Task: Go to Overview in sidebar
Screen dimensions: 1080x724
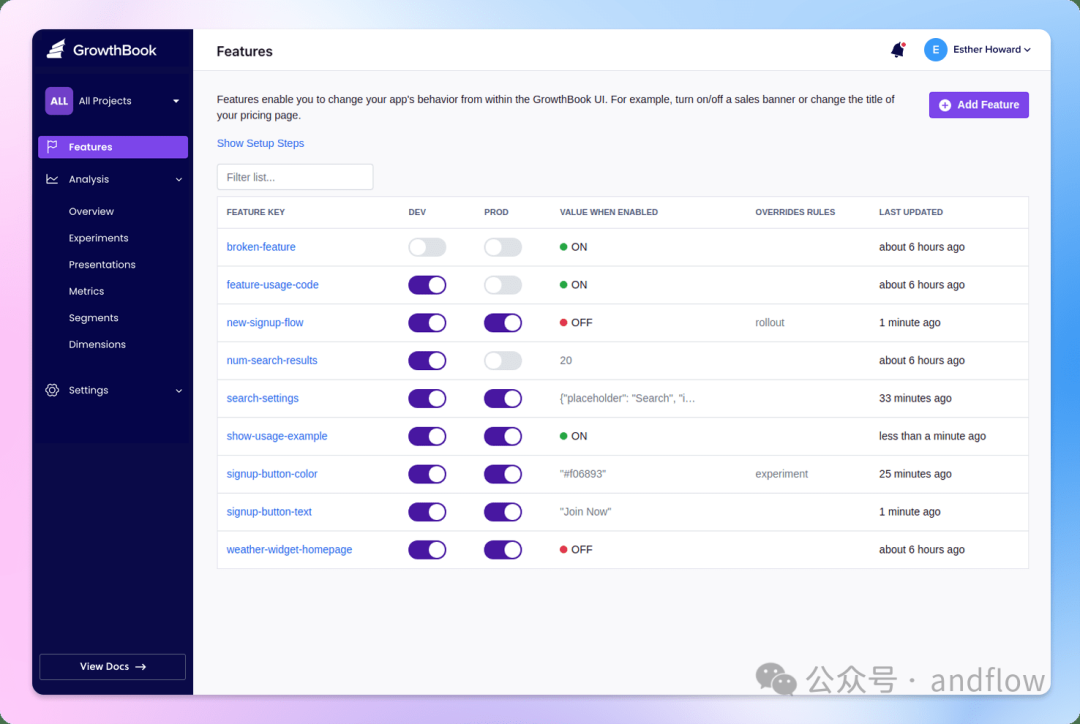Action: tap(91, 211)
